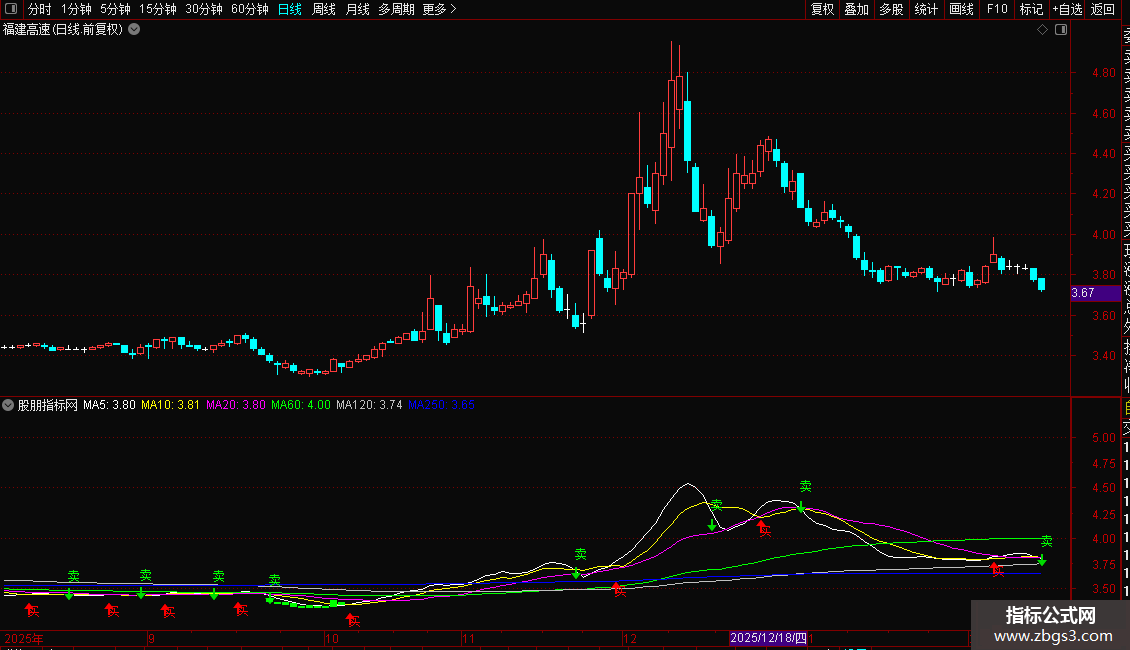
Task: Open the stock title dropdown for 福建高速
Action: 134,30
